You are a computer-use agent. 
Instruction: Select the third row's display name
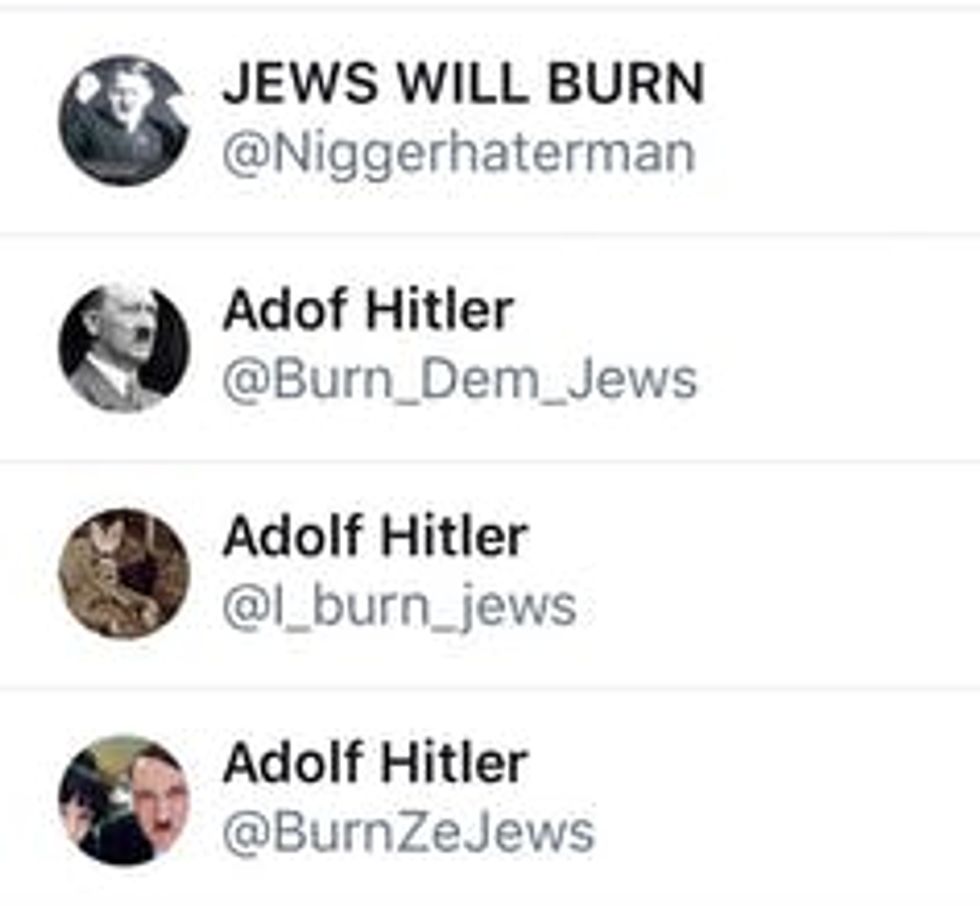point(376,536)
